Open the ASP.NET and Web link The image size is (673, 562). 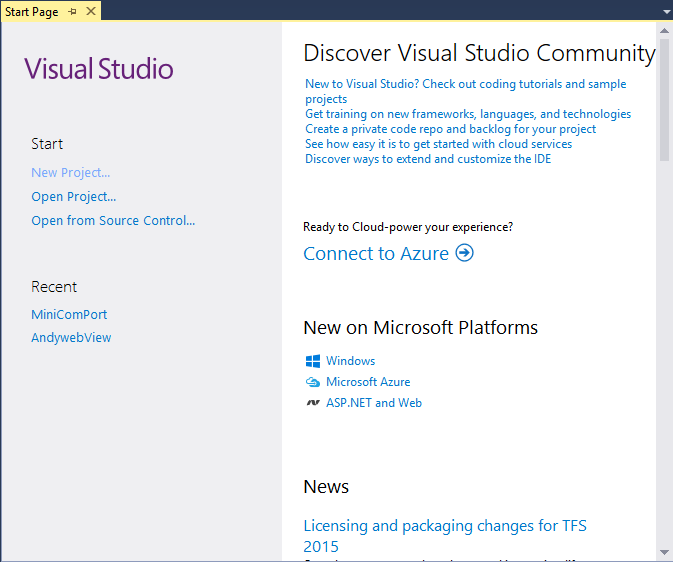pyautogui.click(x=374, y=403)
